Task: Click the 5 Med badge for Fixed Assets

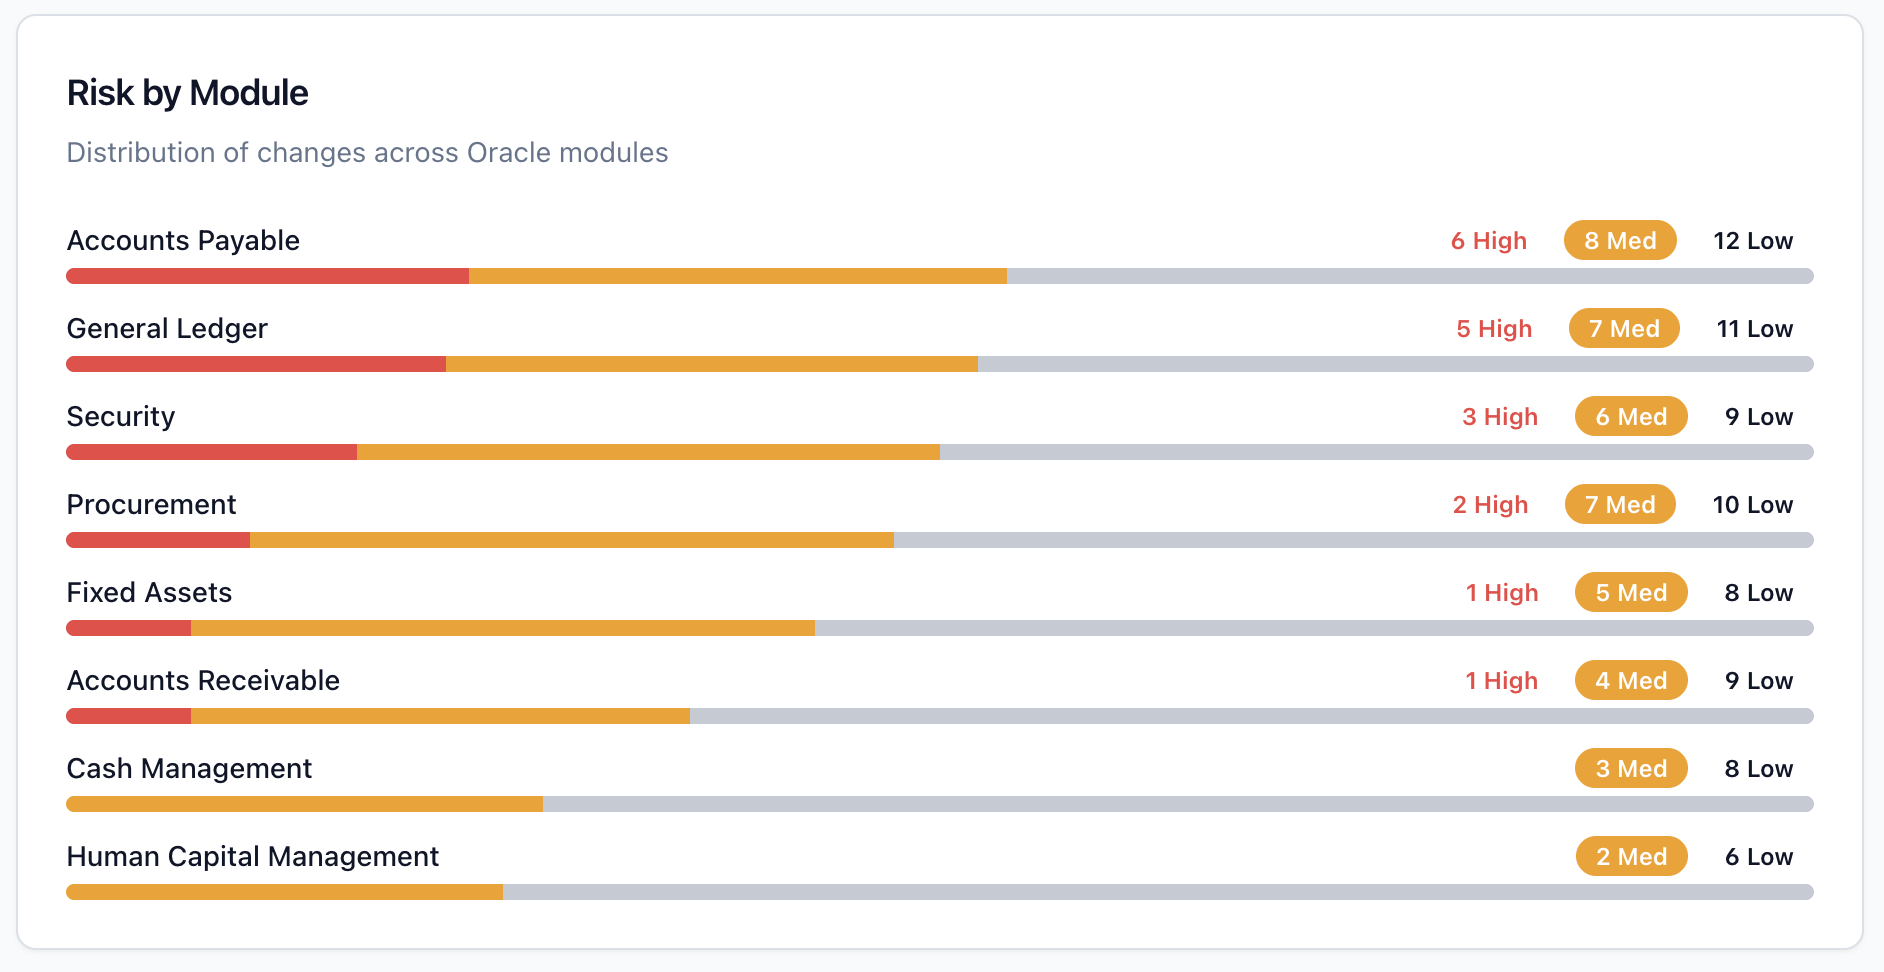Action: click(1631, 593)
